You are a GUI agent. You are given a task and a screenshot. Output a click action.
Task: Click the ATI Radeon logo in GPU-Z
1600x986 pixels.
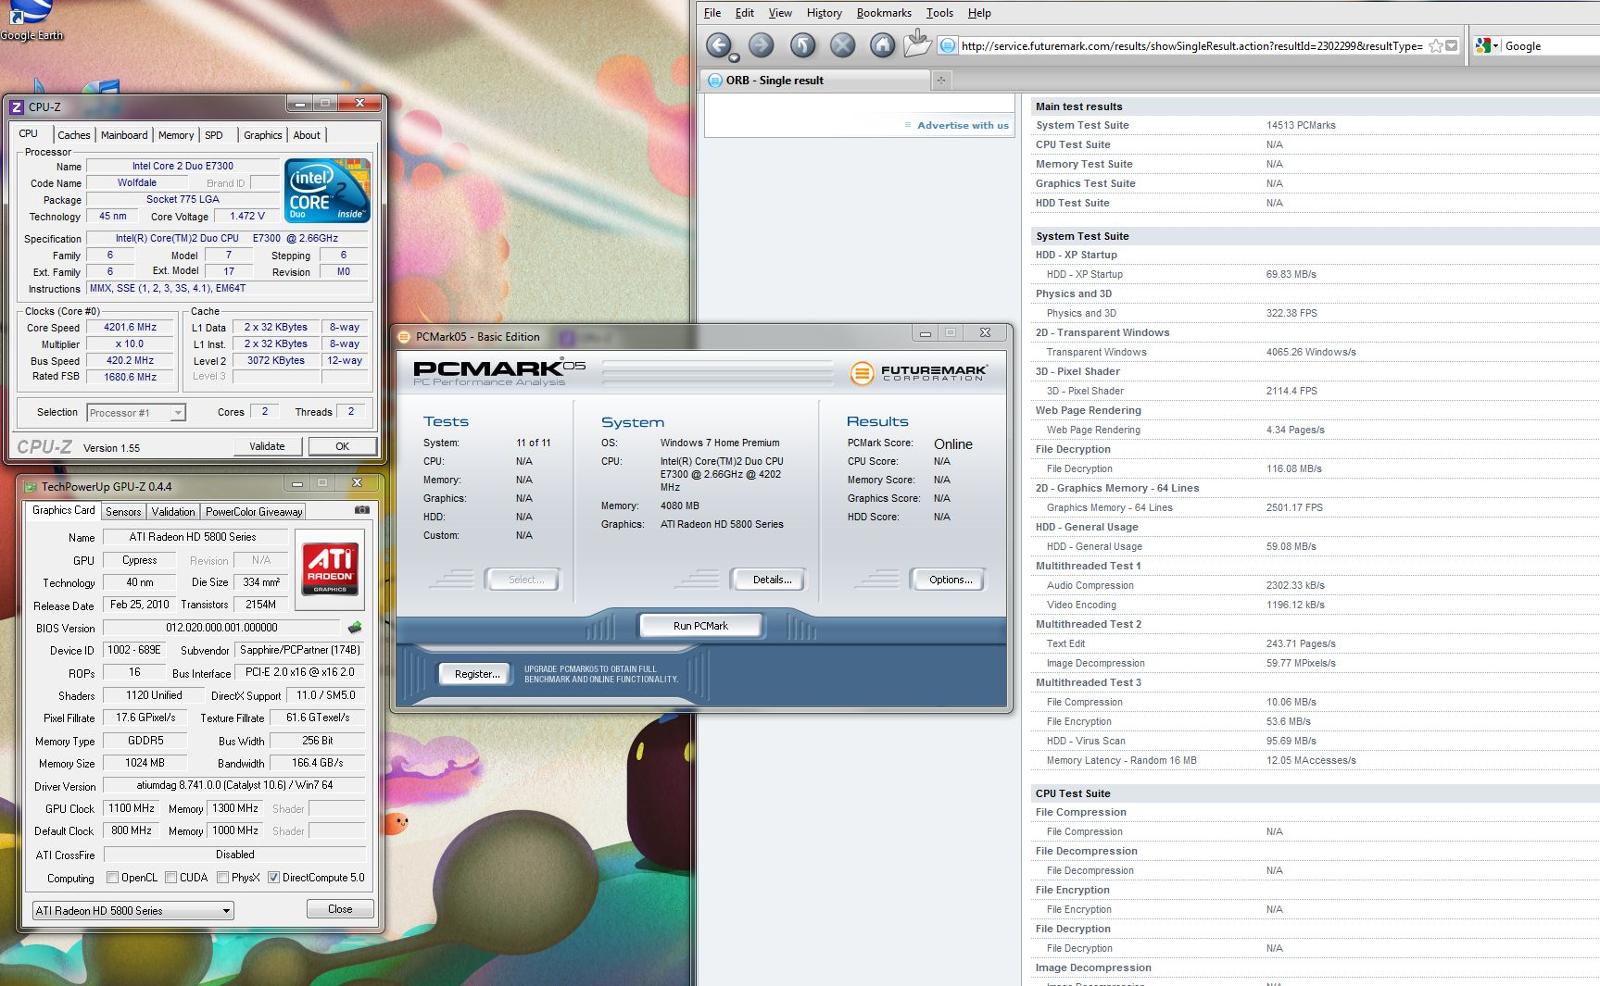pyautogui.click(x=330, y=570)
